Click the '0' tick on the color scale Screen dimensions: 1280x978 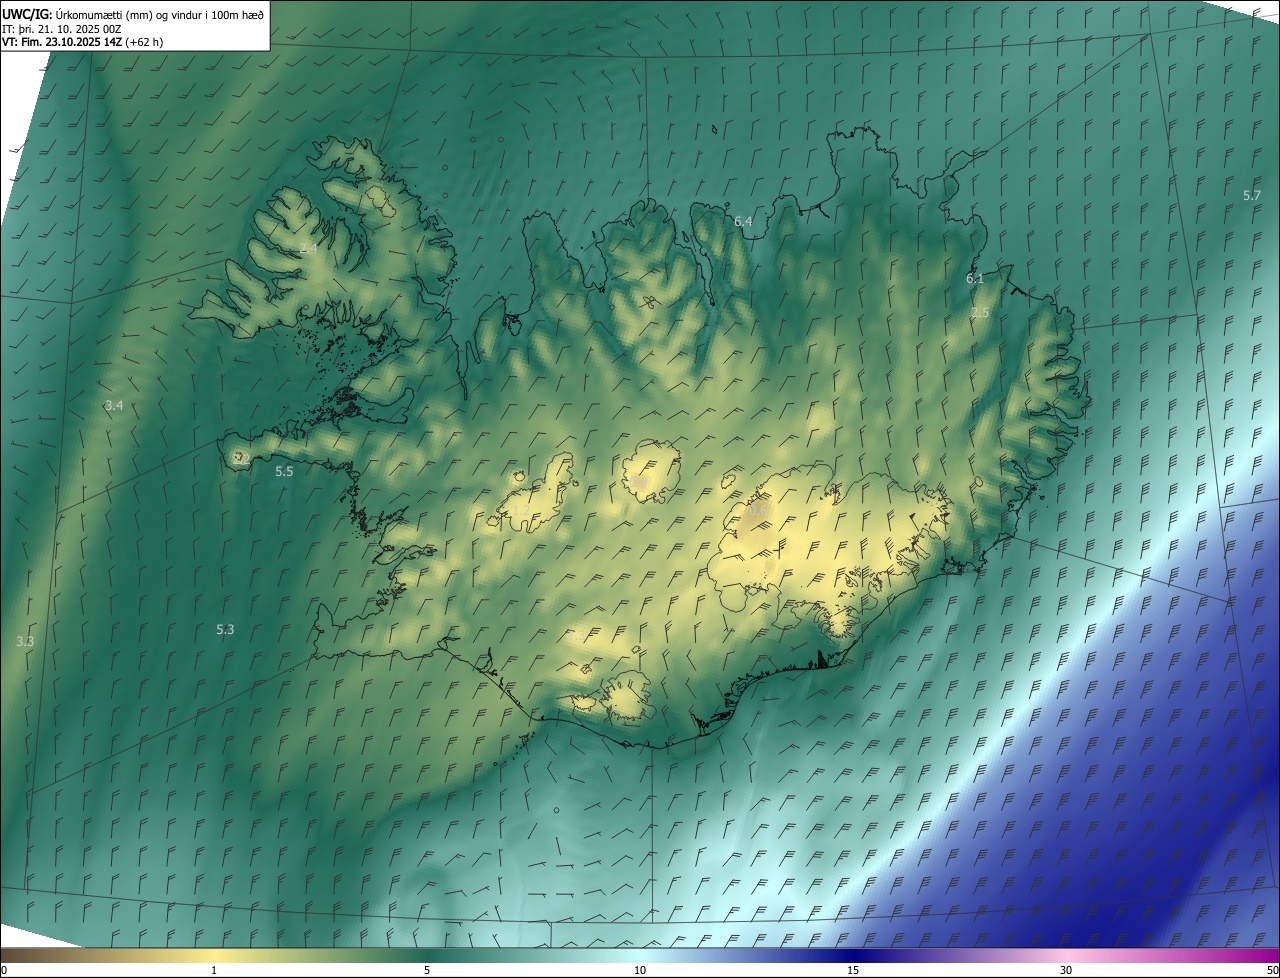click(x=4, y=971)
